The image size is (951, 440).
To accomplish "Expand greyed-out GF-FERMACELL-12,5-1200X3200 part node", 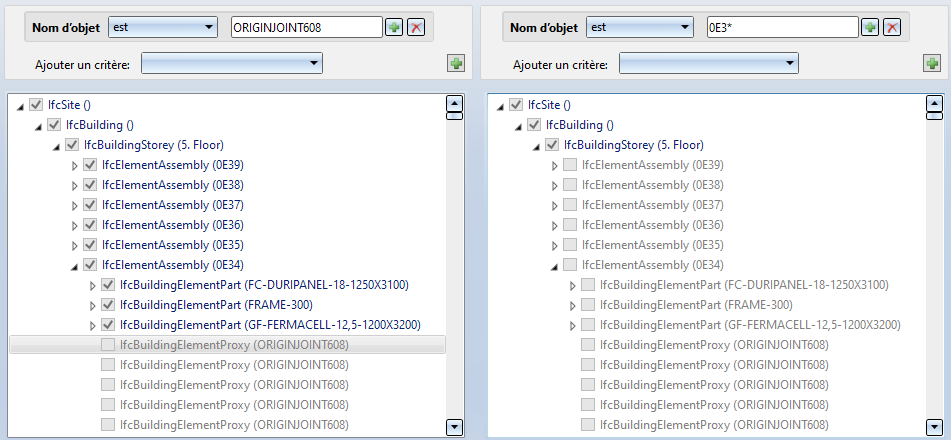I will point(573,325).
